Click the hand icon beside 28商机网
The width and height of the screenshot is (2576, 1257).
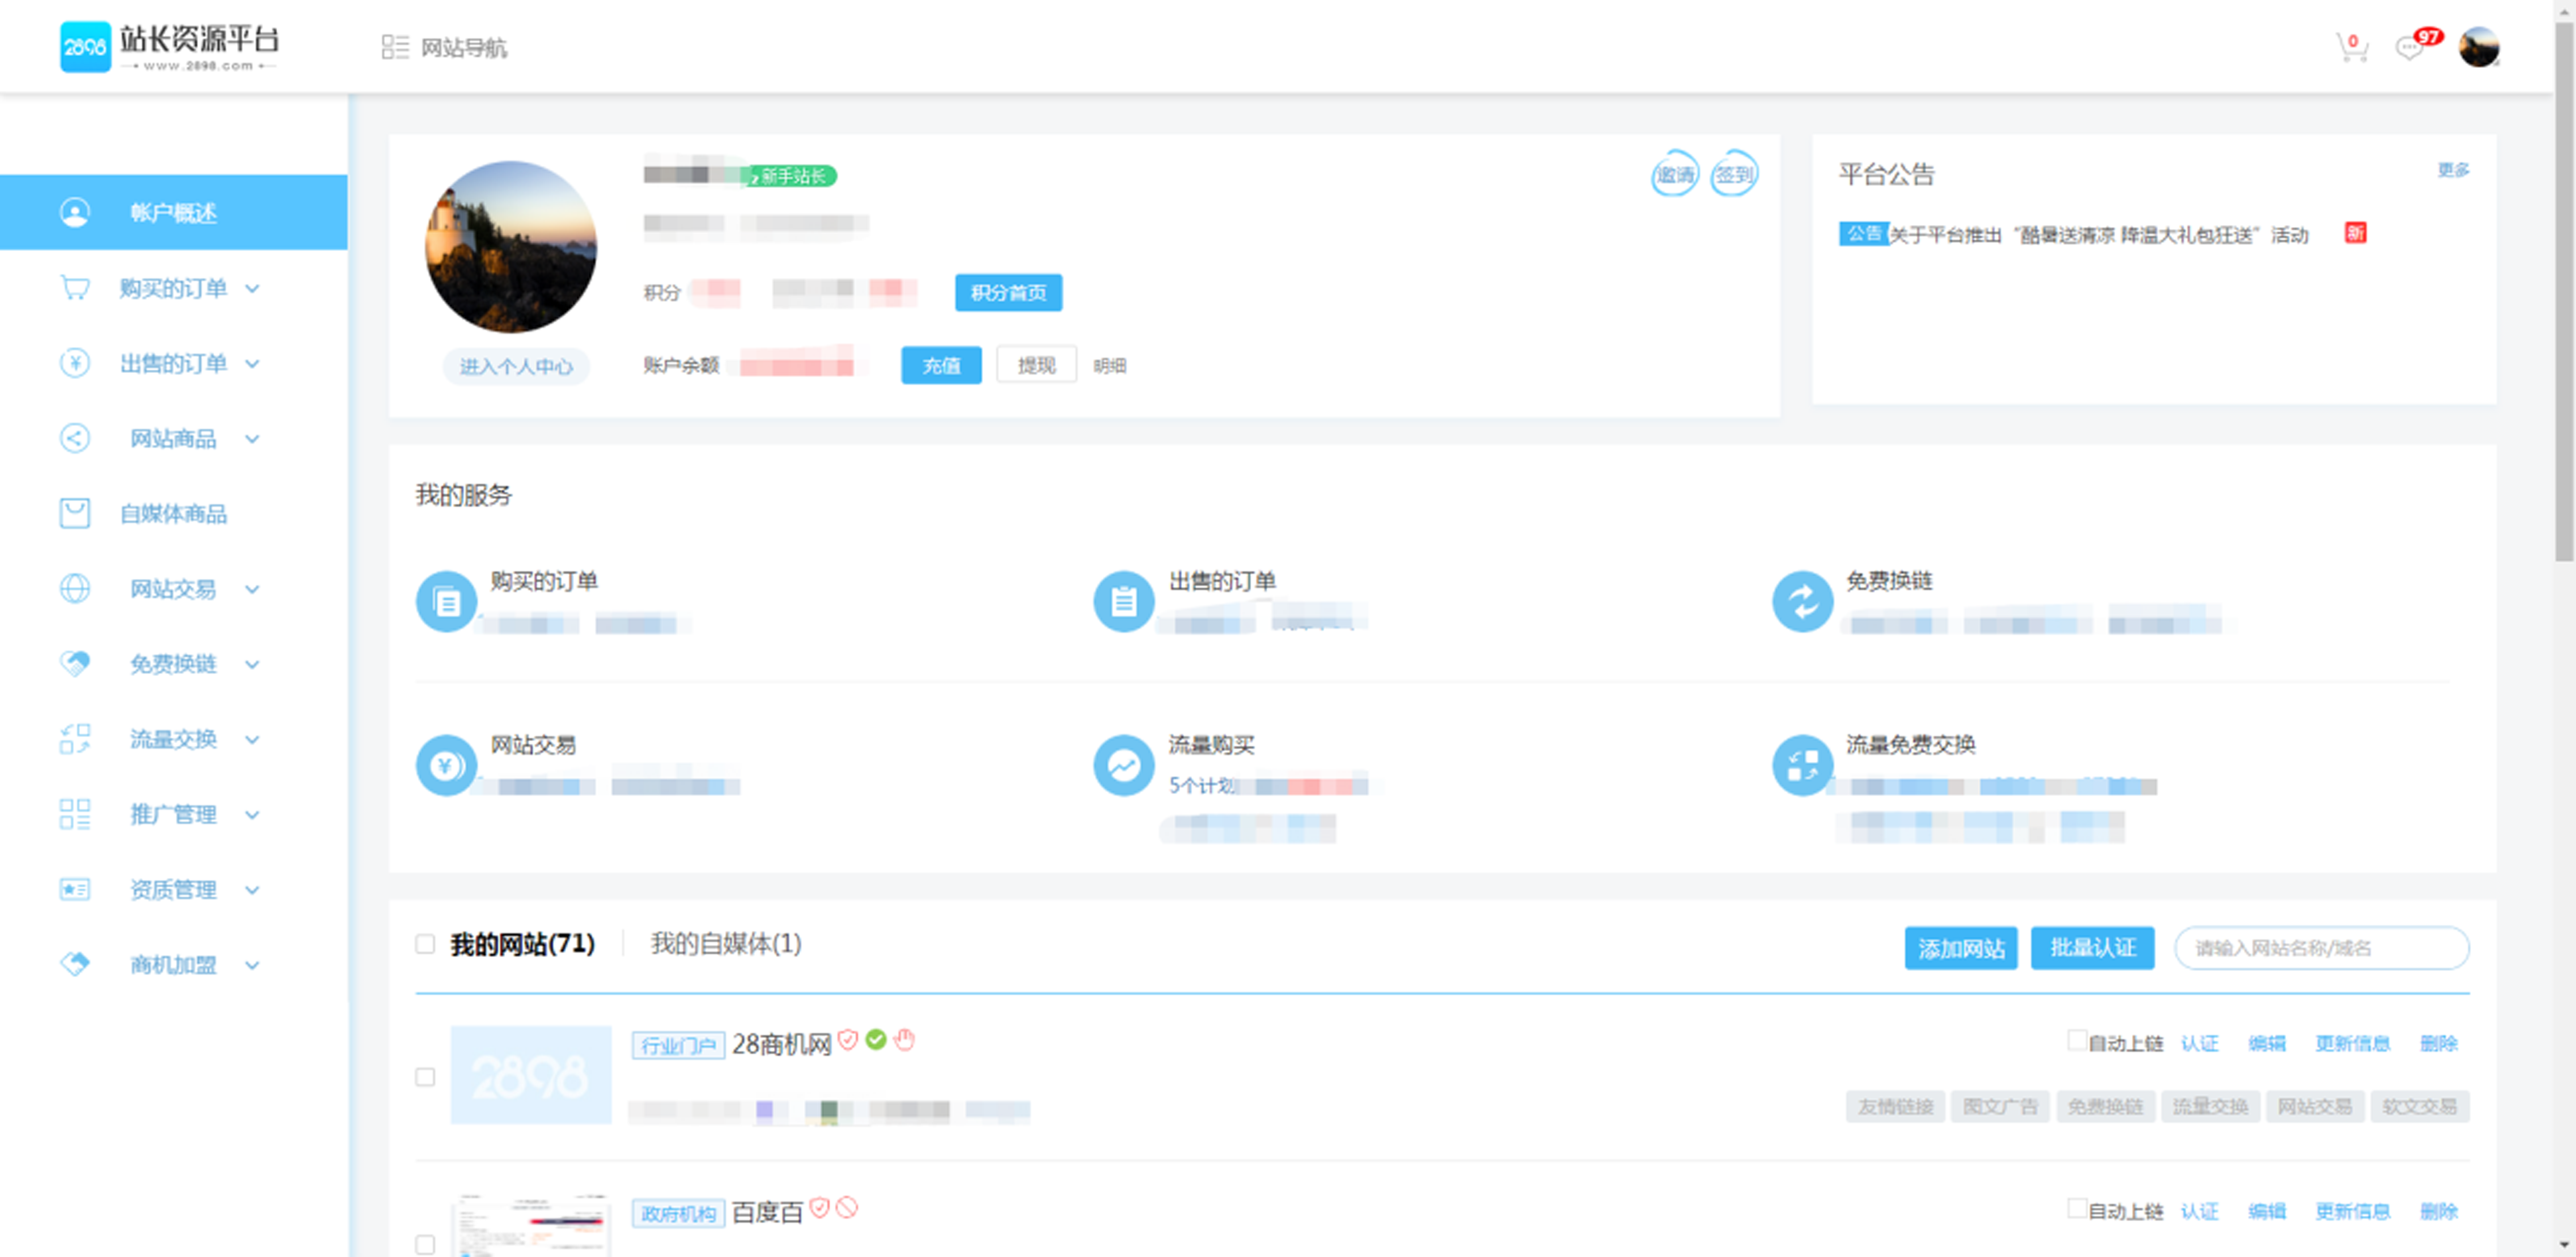905,1040
